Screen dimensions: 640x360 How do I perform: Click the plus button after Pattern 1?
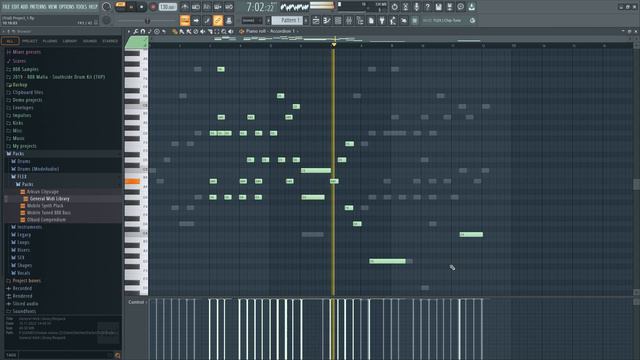click(307, 20)
